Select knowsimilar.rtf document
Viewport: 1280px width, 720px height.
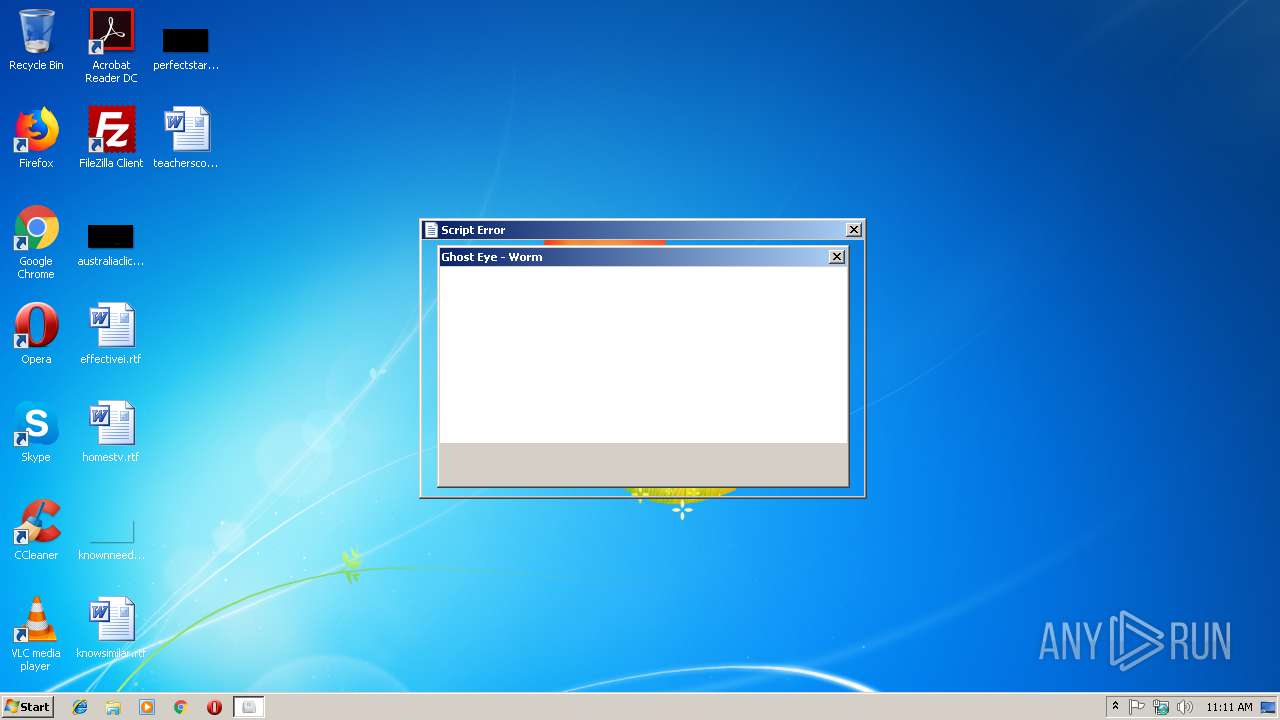click(111, 628)
